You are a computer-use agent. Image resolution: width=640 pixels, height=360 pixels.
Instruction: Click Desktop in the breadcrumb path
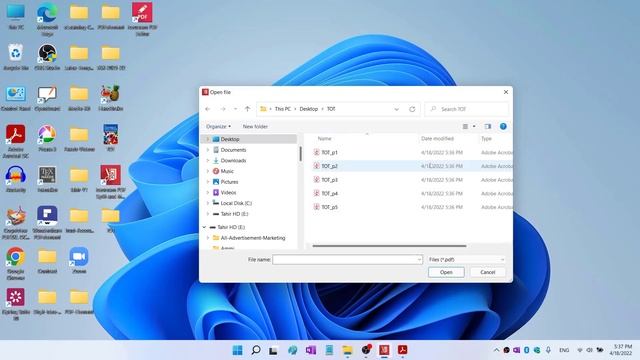(309, 109)
